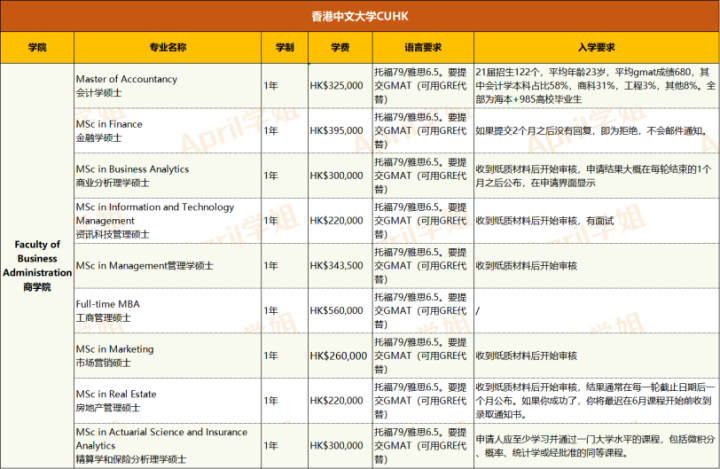Select the MSc in Marketing cell
Screen dimensions: 720x469
point(168,356)
